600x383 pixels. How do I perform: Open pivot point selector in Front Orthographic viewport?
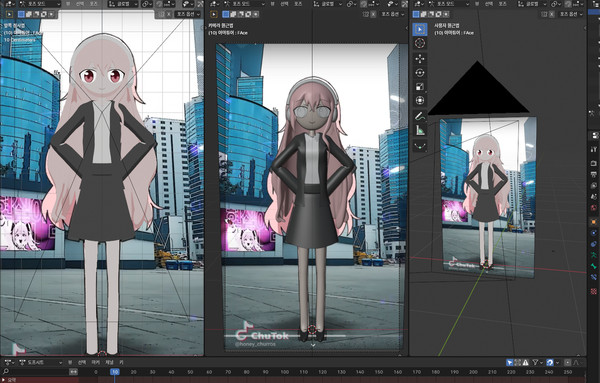(147, 4)
